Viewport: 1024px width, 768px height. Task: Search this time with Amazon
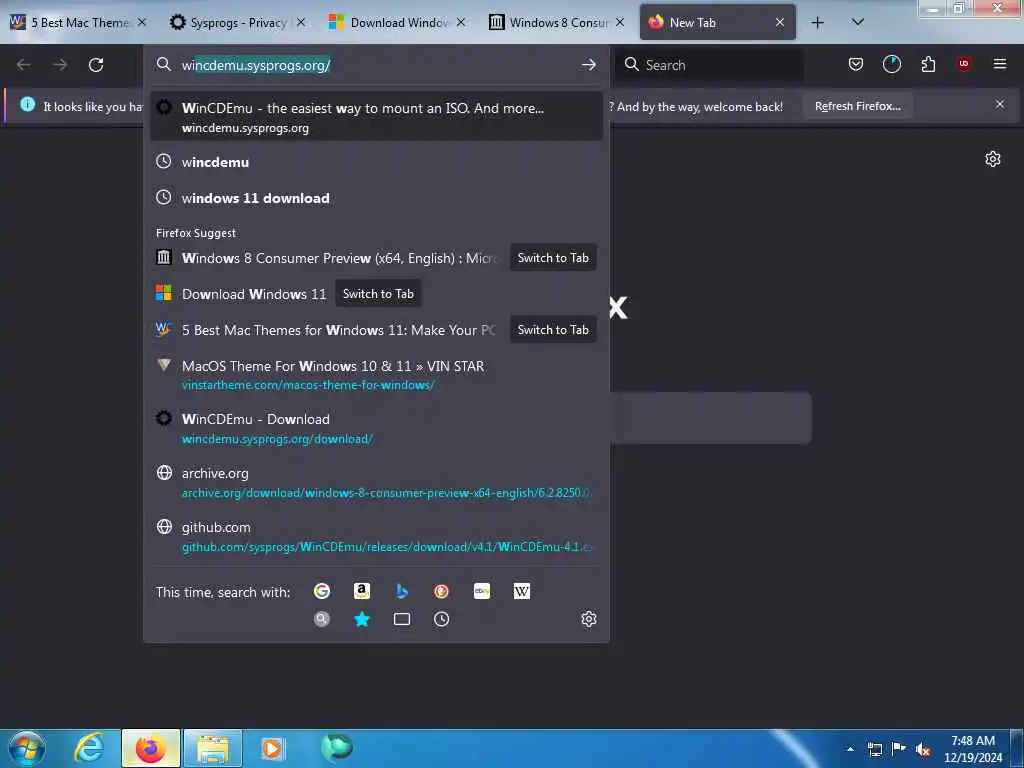pos(361,591)
